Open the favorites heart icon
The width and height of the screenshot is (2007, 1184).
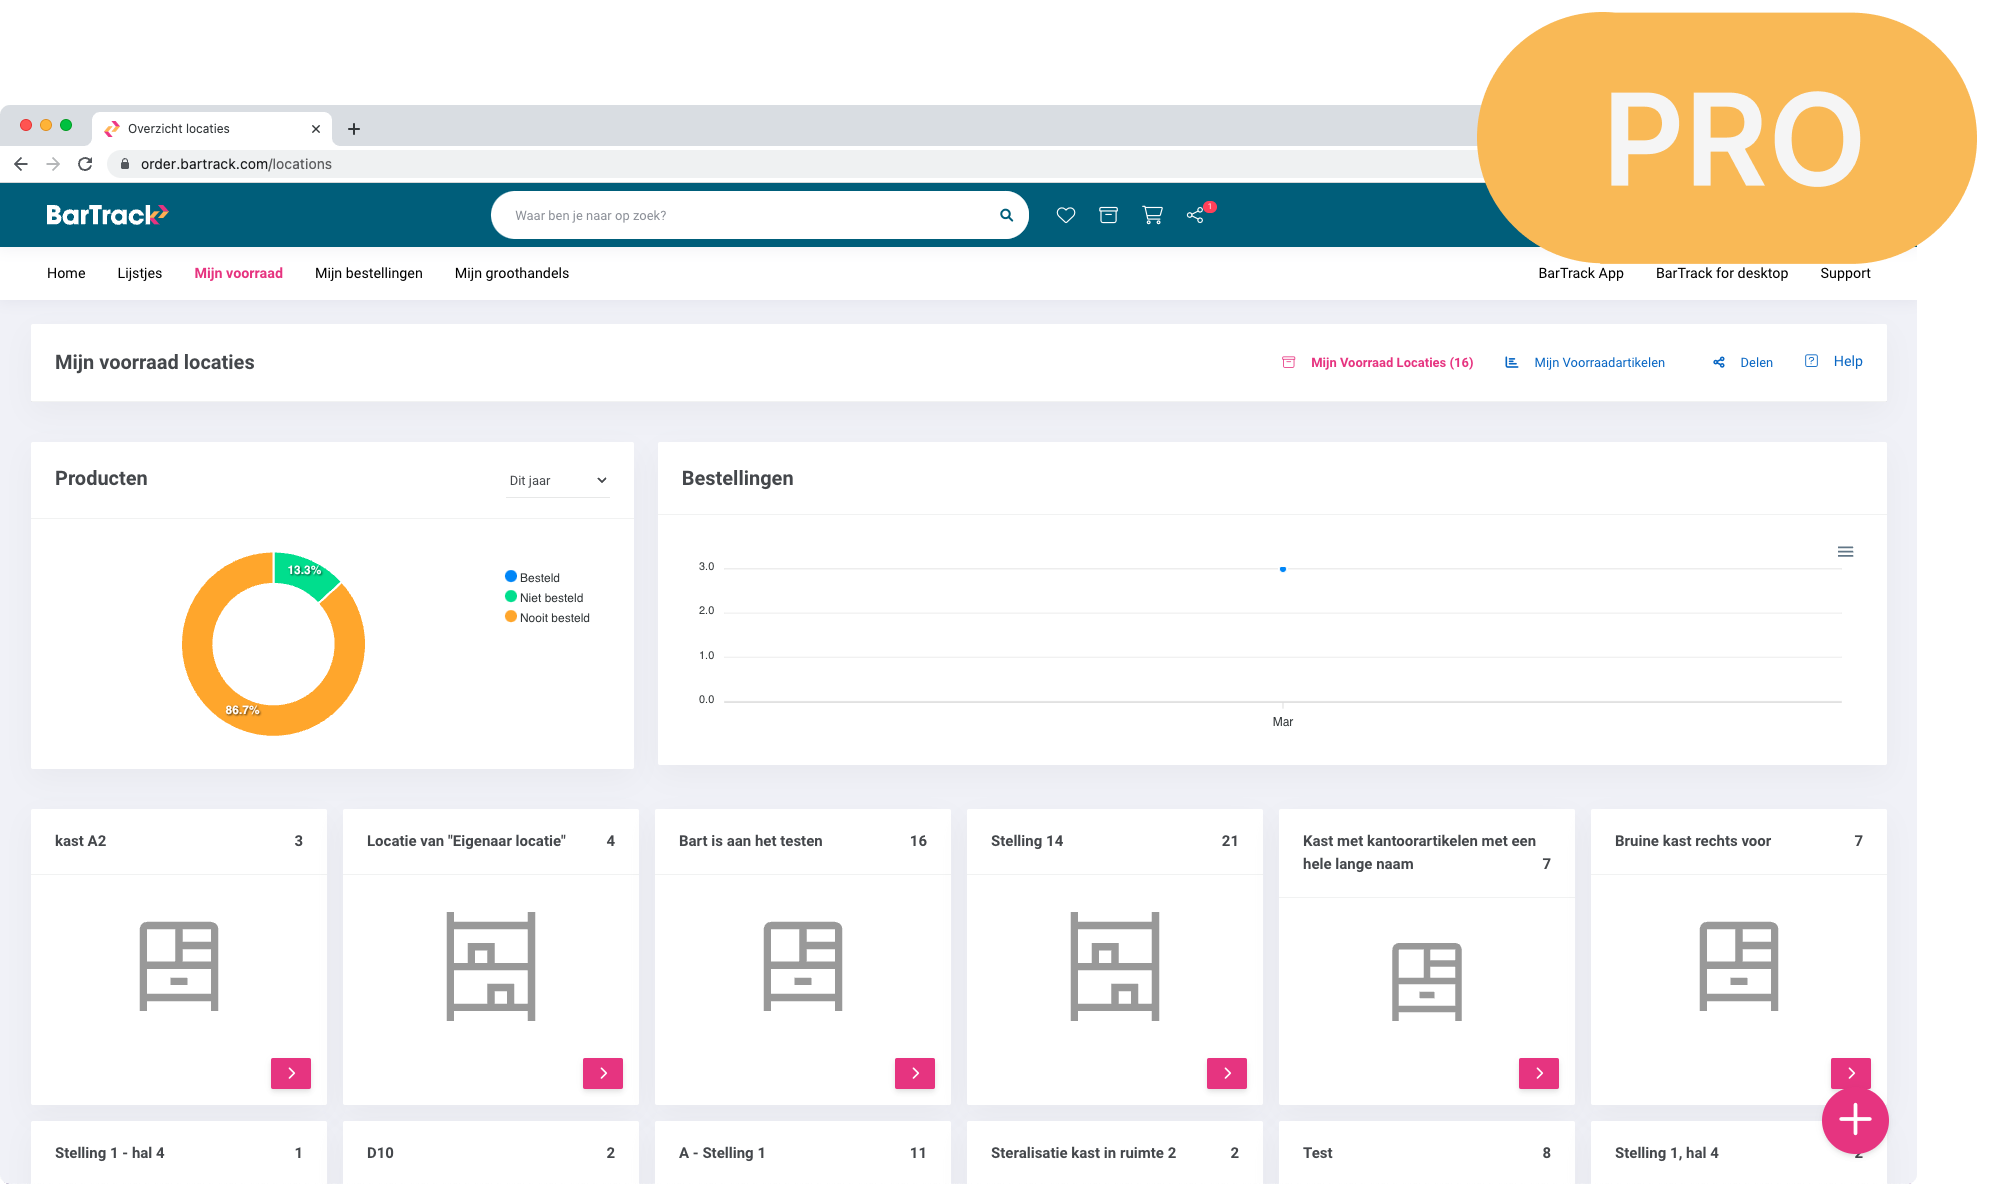click(1066, 215)
